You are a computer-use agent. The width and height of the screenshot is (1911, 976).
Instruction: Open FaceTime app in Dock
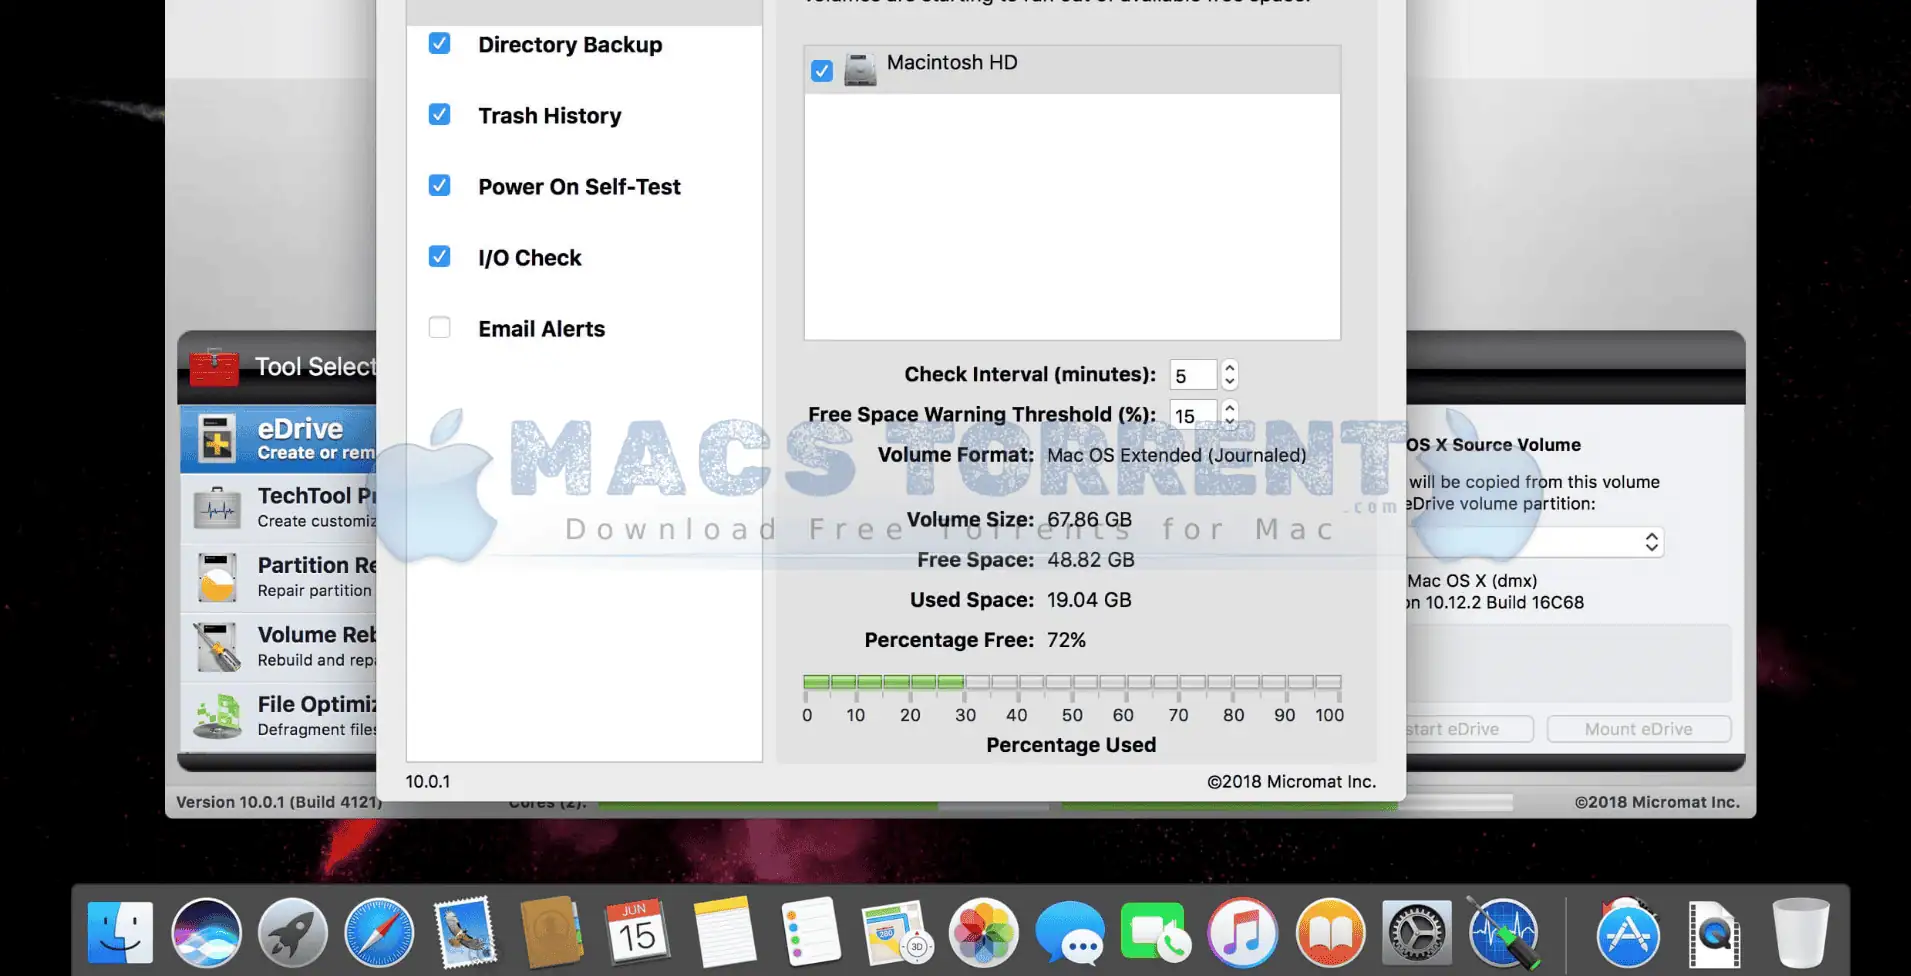click(1156, 933)
